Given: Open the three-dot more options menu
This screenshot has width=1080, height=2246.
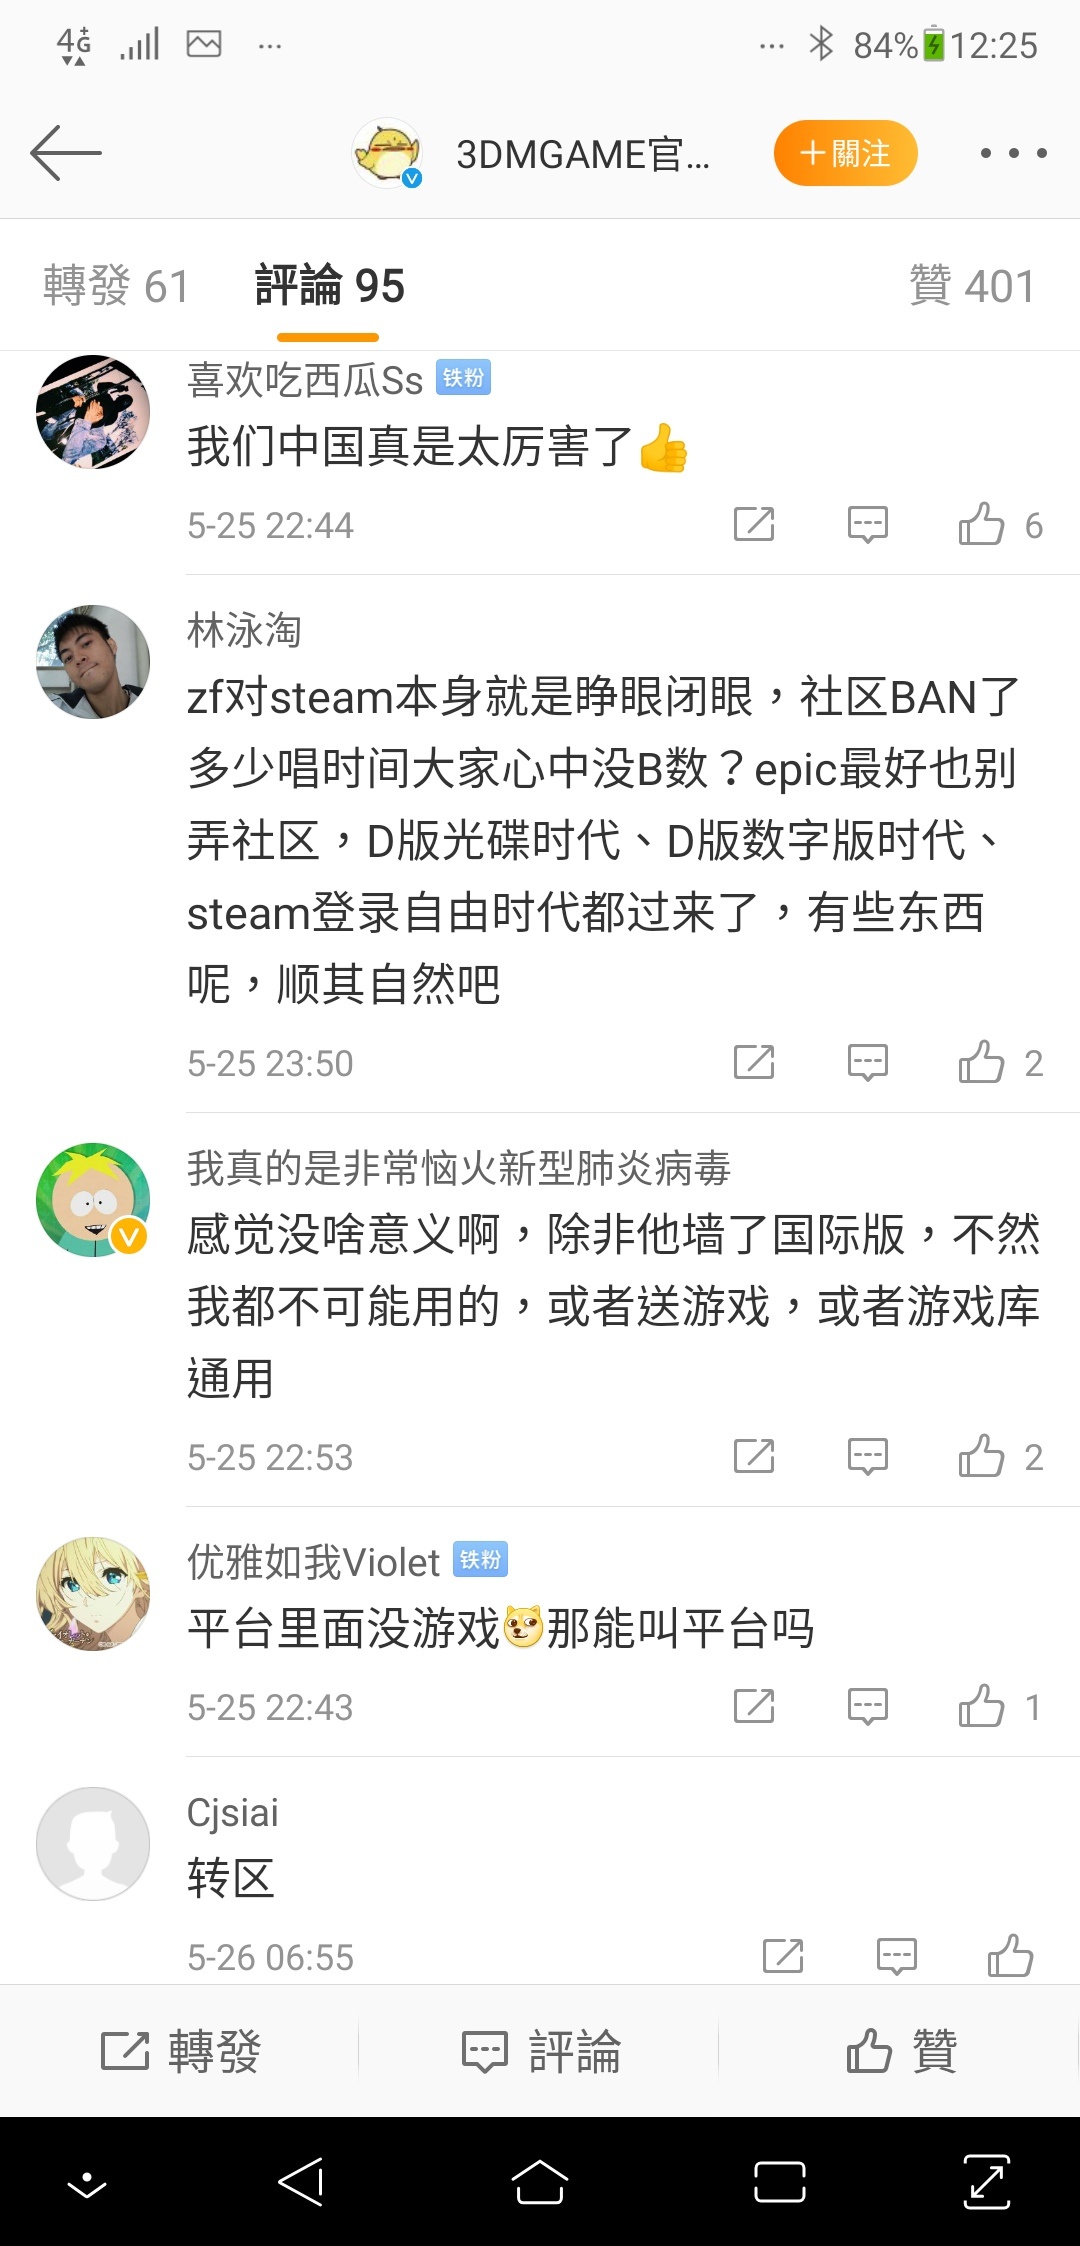Looking at the screenshot, I should 1013,153.
